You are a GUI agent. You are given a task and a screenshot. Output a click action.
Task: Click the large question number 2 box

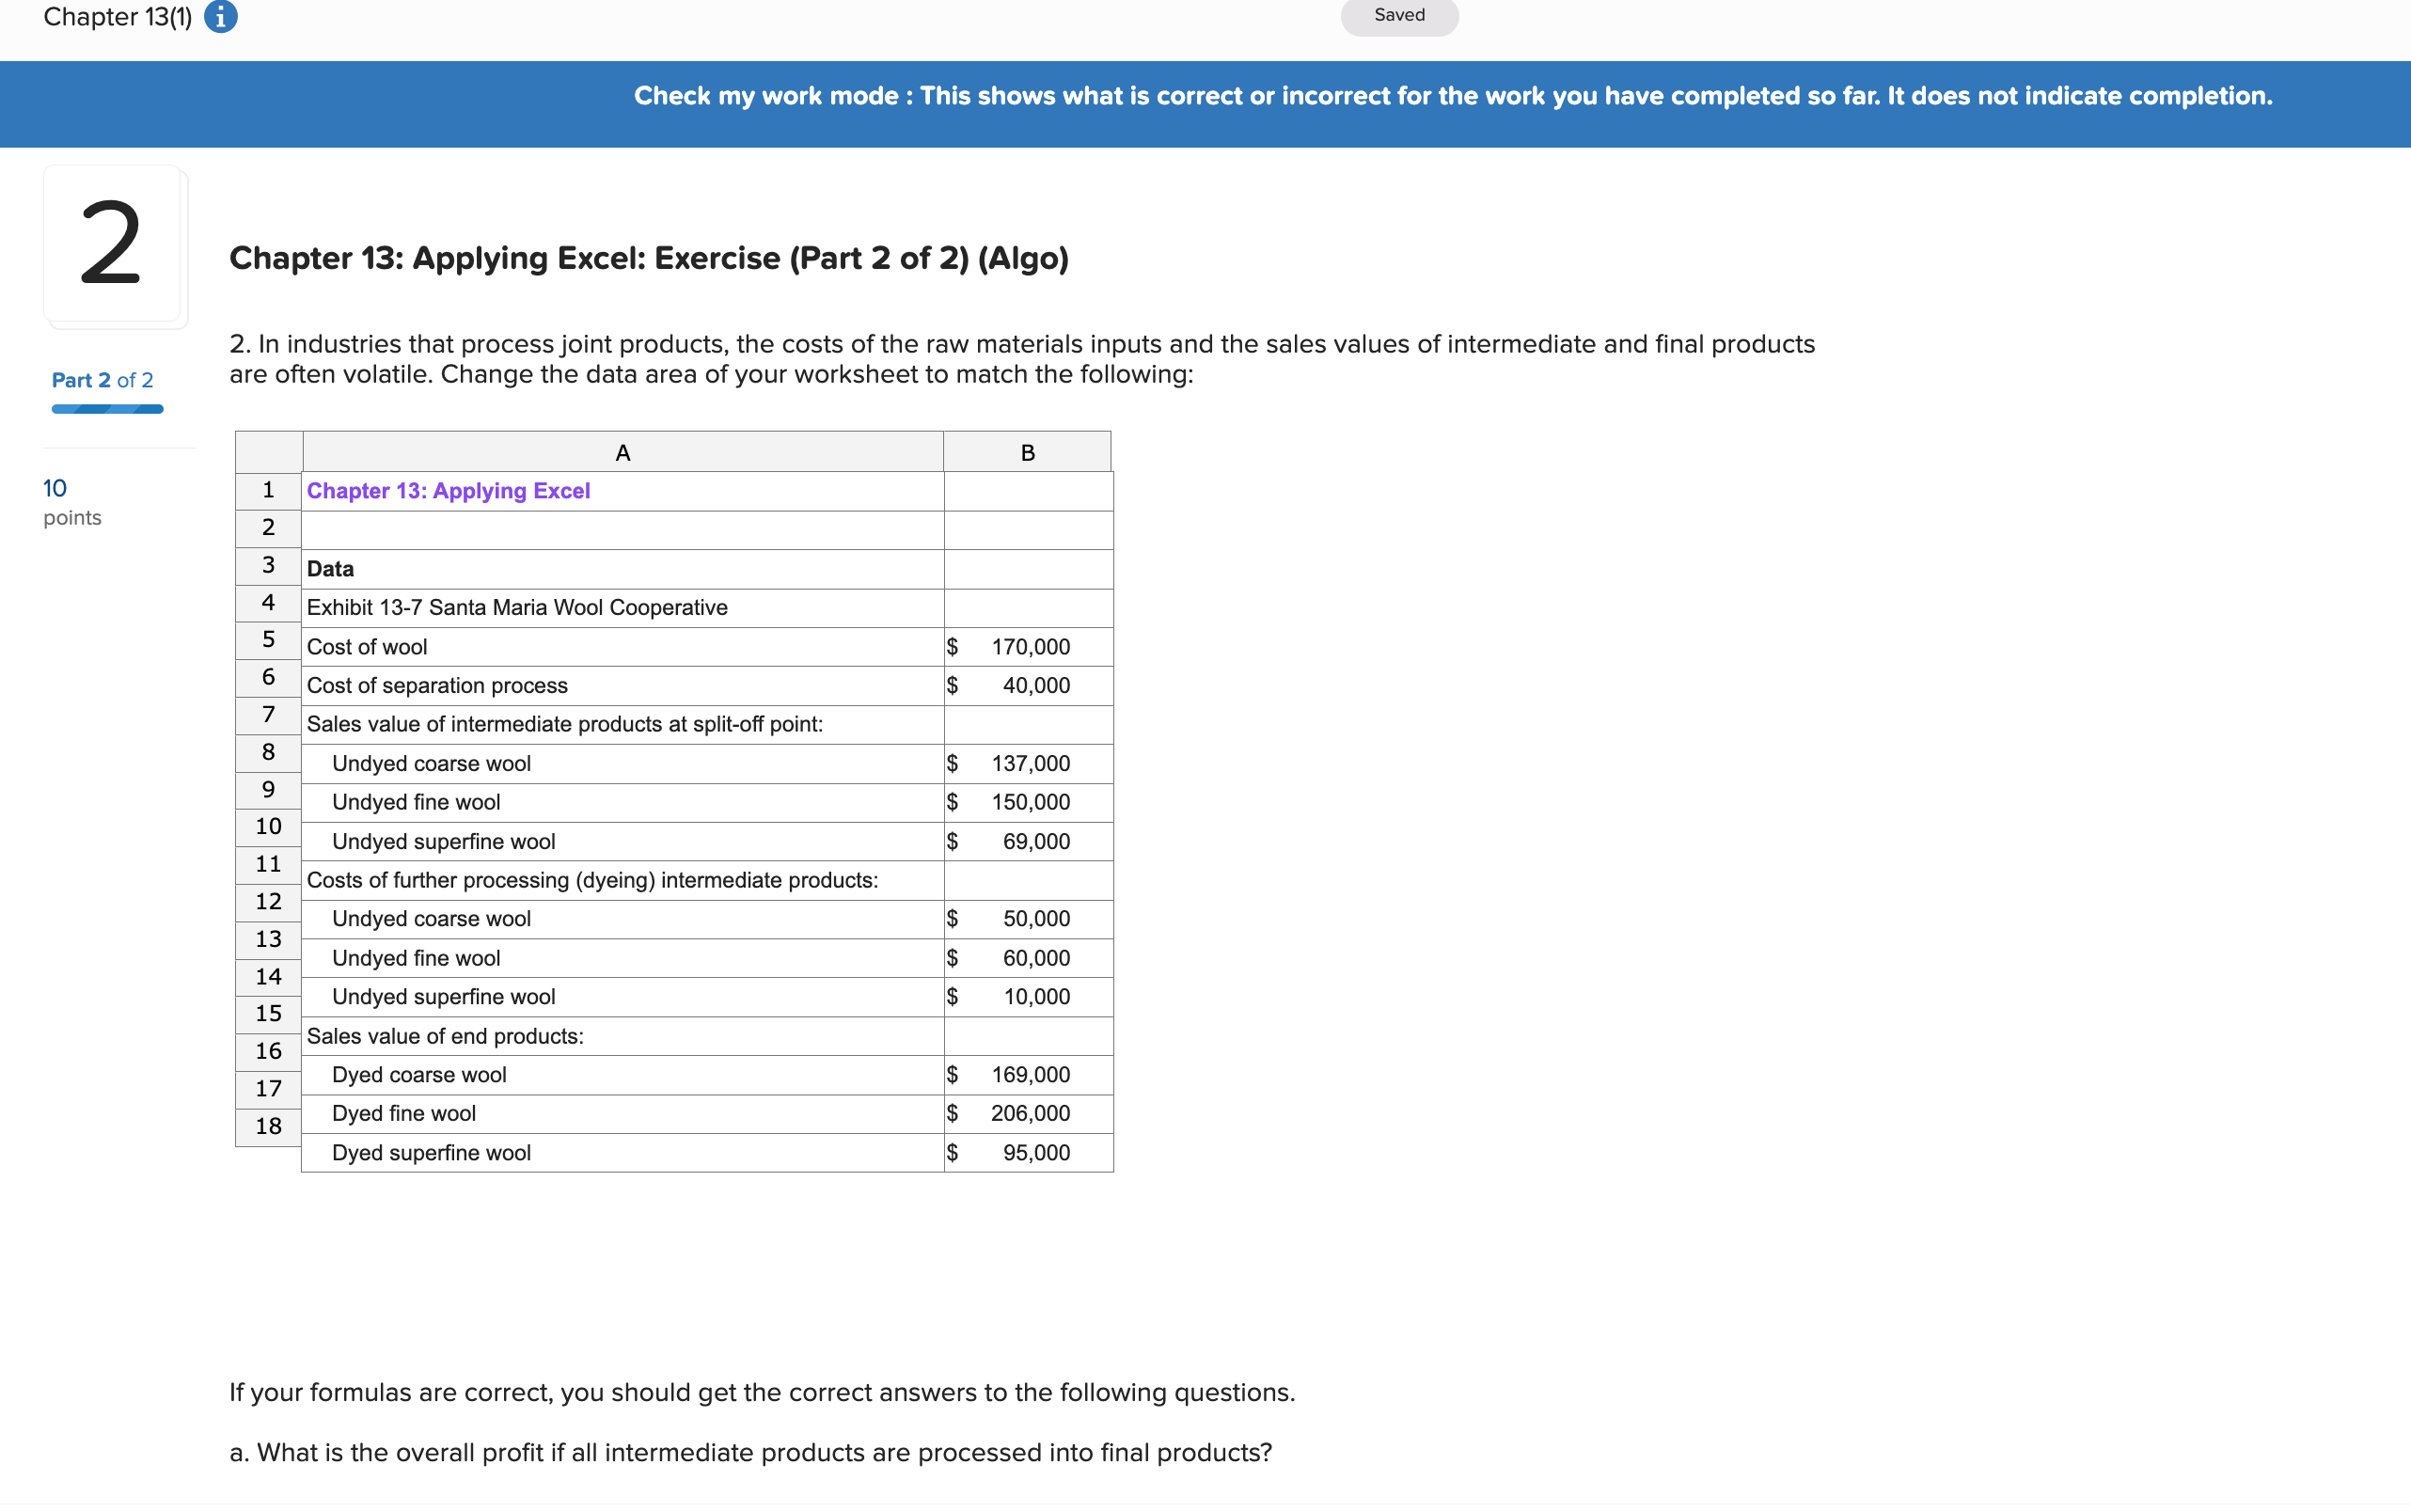[x=115, y=245]
